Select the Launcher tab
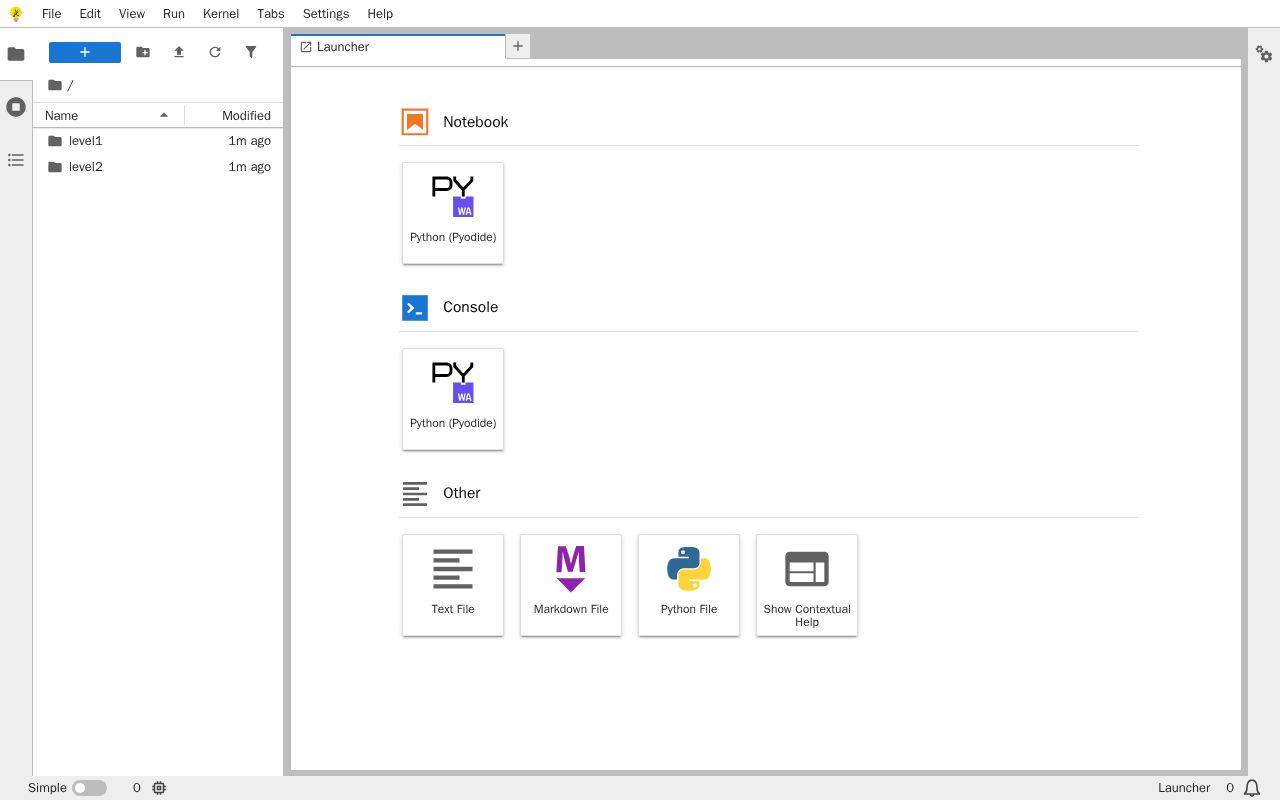Viewport: 1280px width, 800px height. point(398,47)
